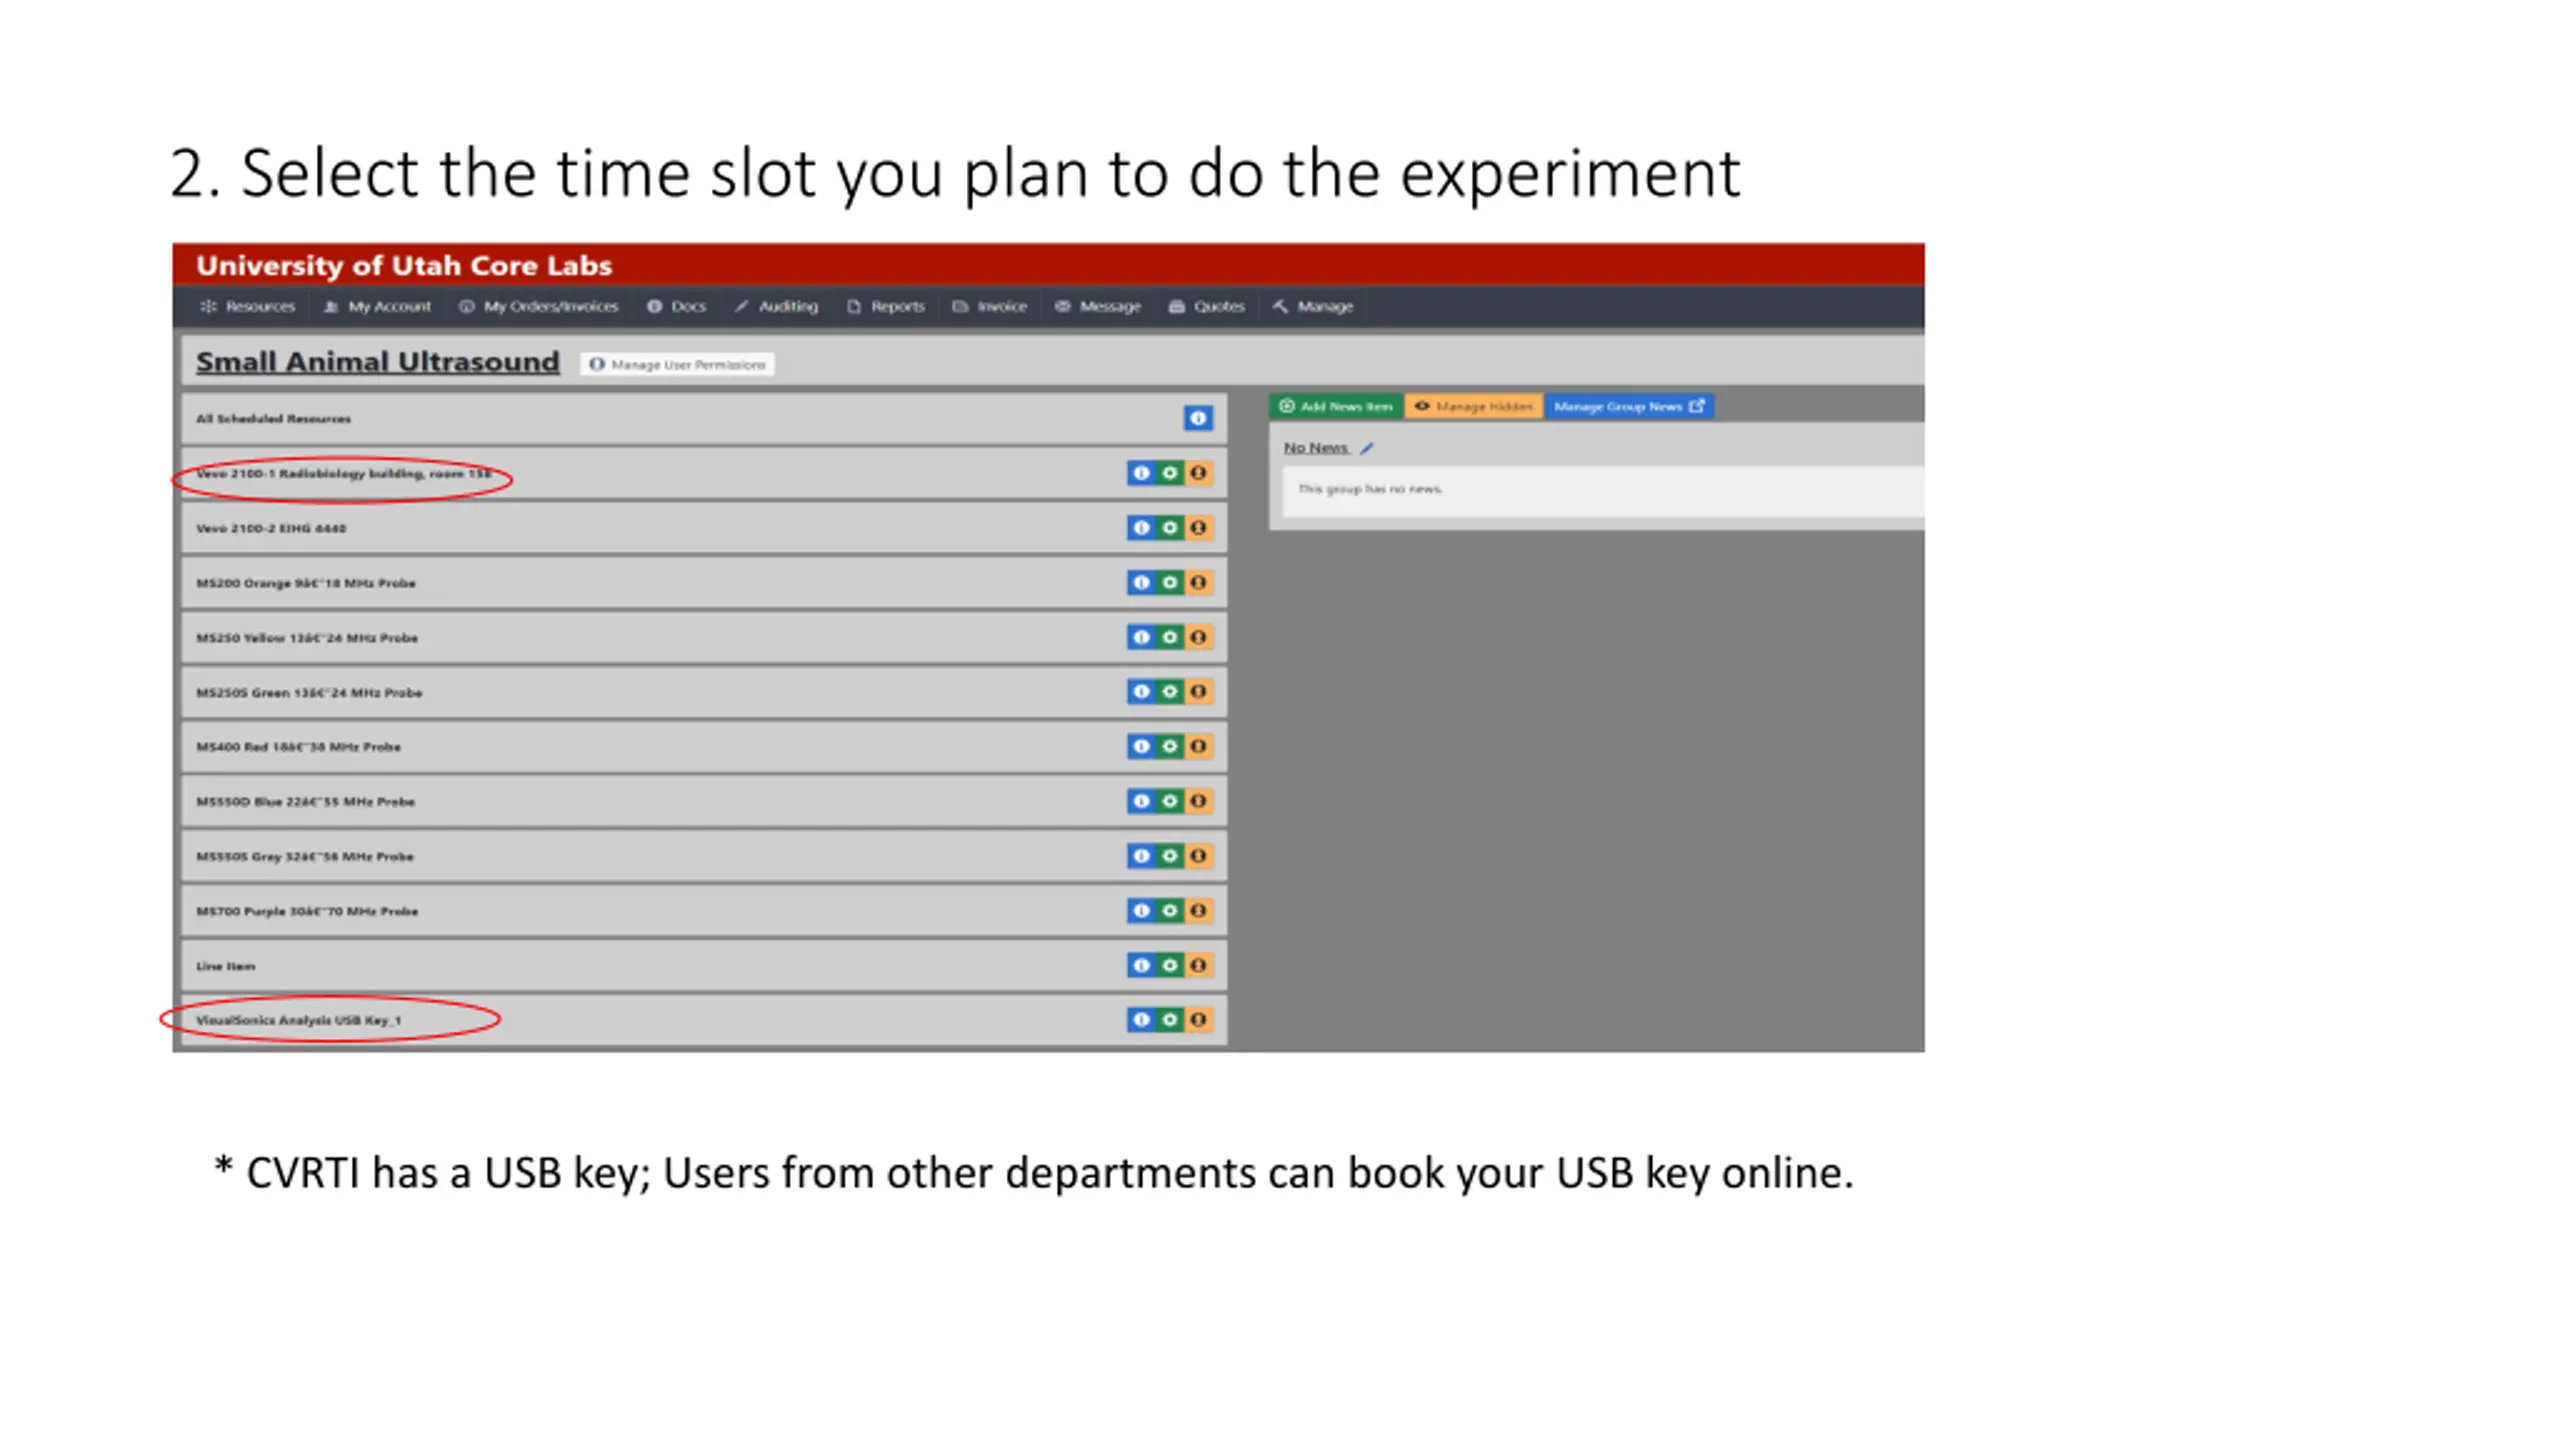The height and width of the screenshot is (1440, 2560).
Task: Click orange user icon for MS550S Gray probe
Action: pos(1198,856)
